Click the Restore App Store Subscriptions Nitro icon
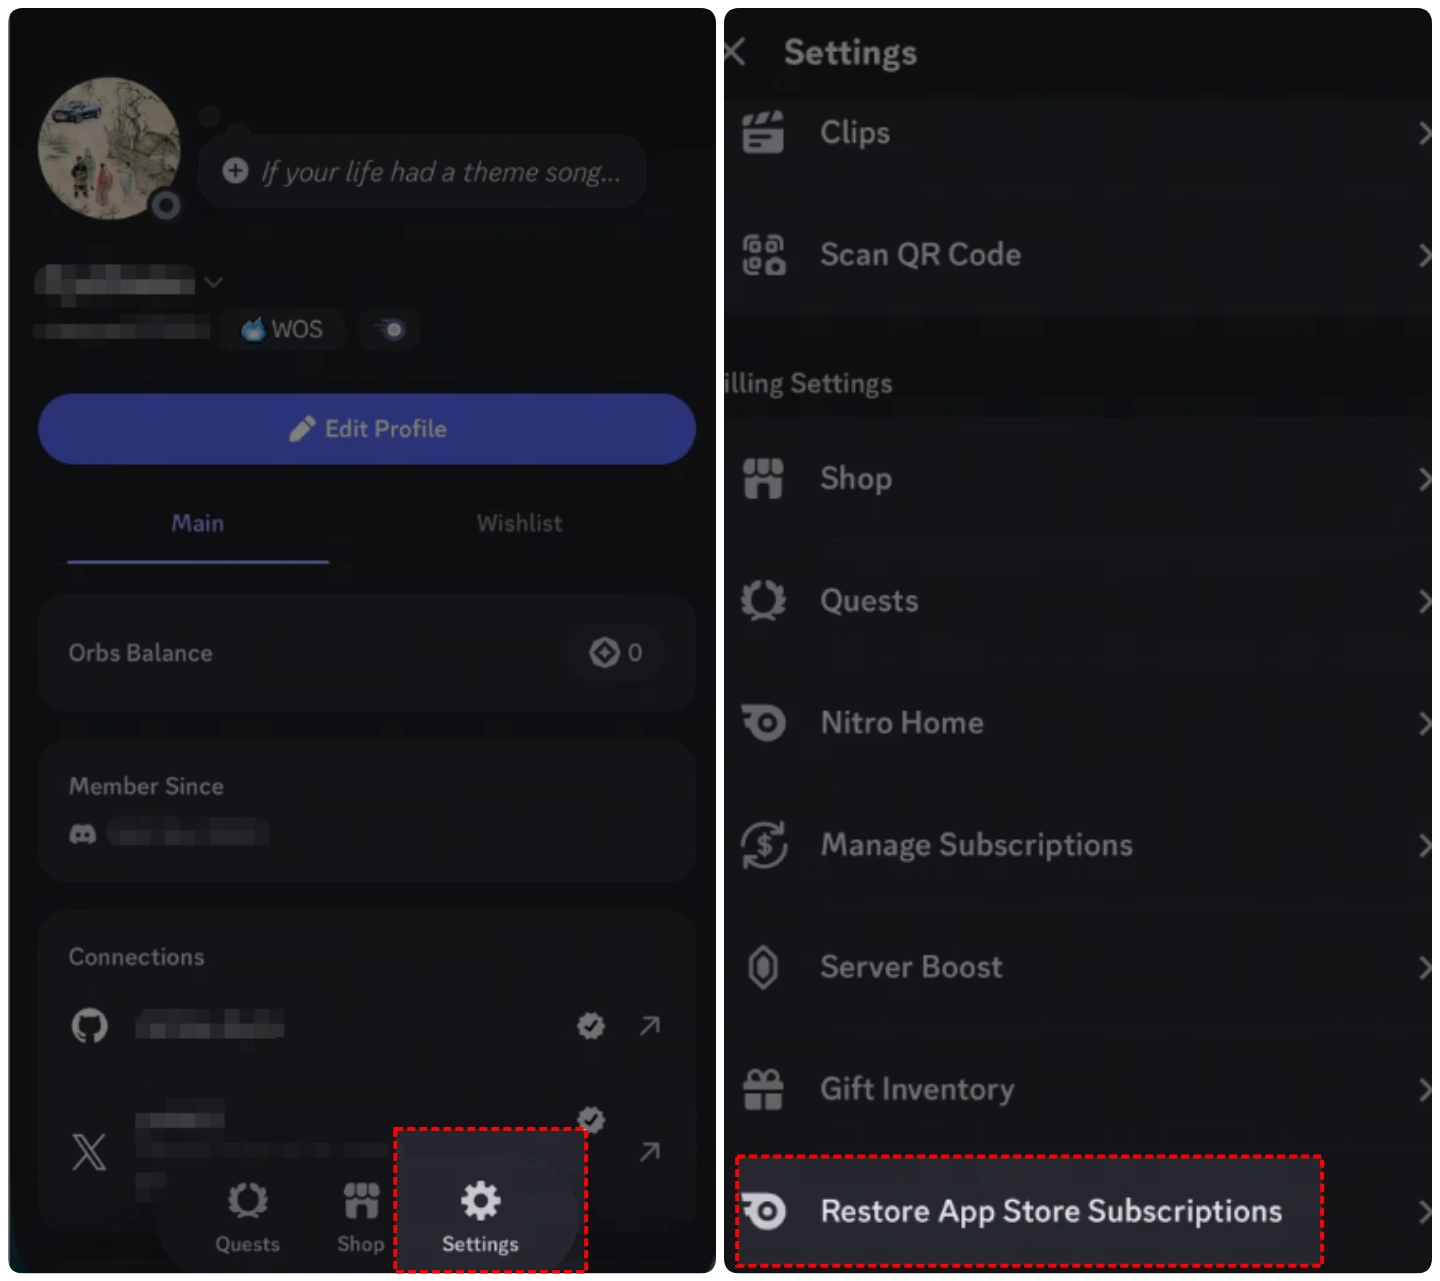The image size is (1440, 1281). point(763,1210)
